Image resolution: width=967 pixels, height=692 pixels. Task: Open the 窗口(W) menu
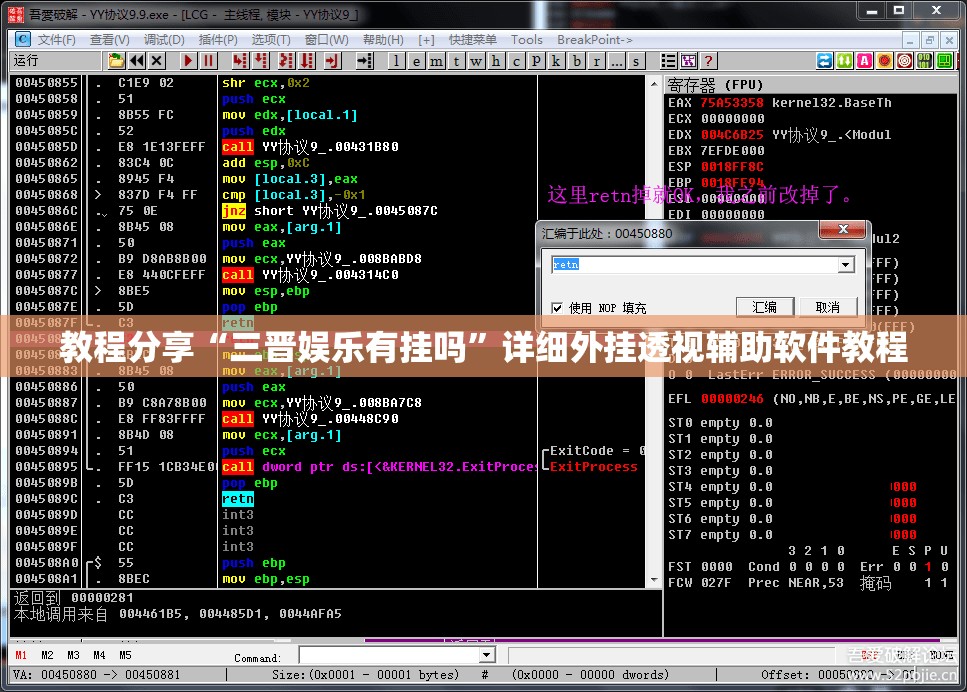pyautogui.click(x=326, y=39)
